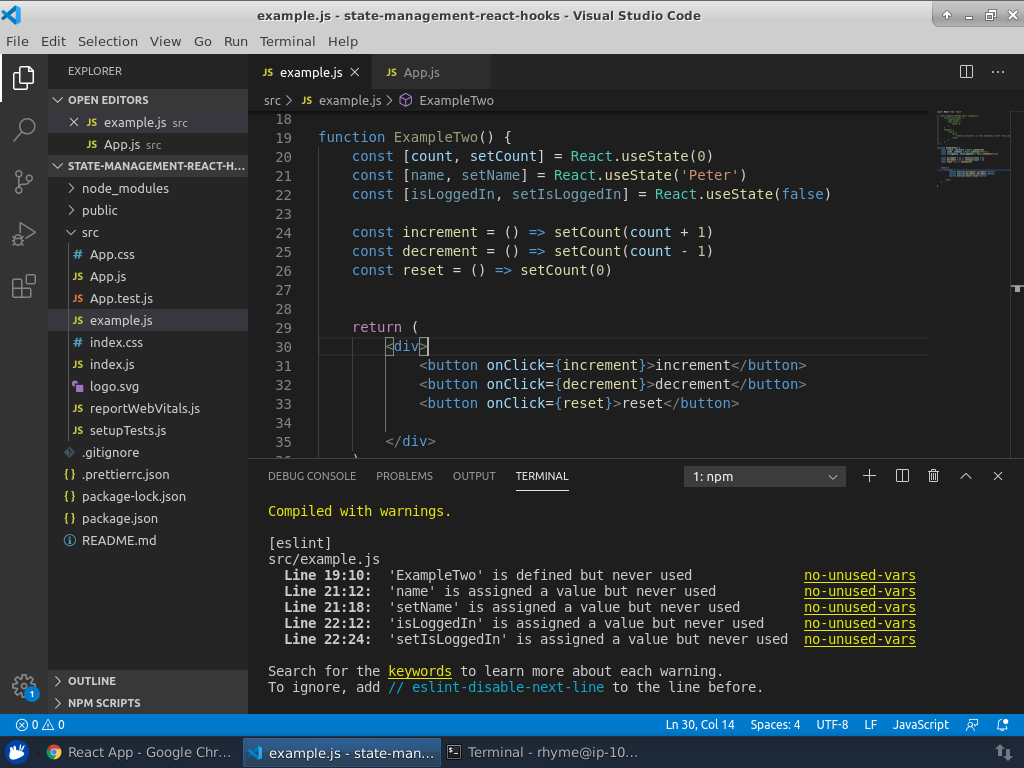Split the terminal panel
The height and width of the screenshot is (768, 1024).
point(902,476)
